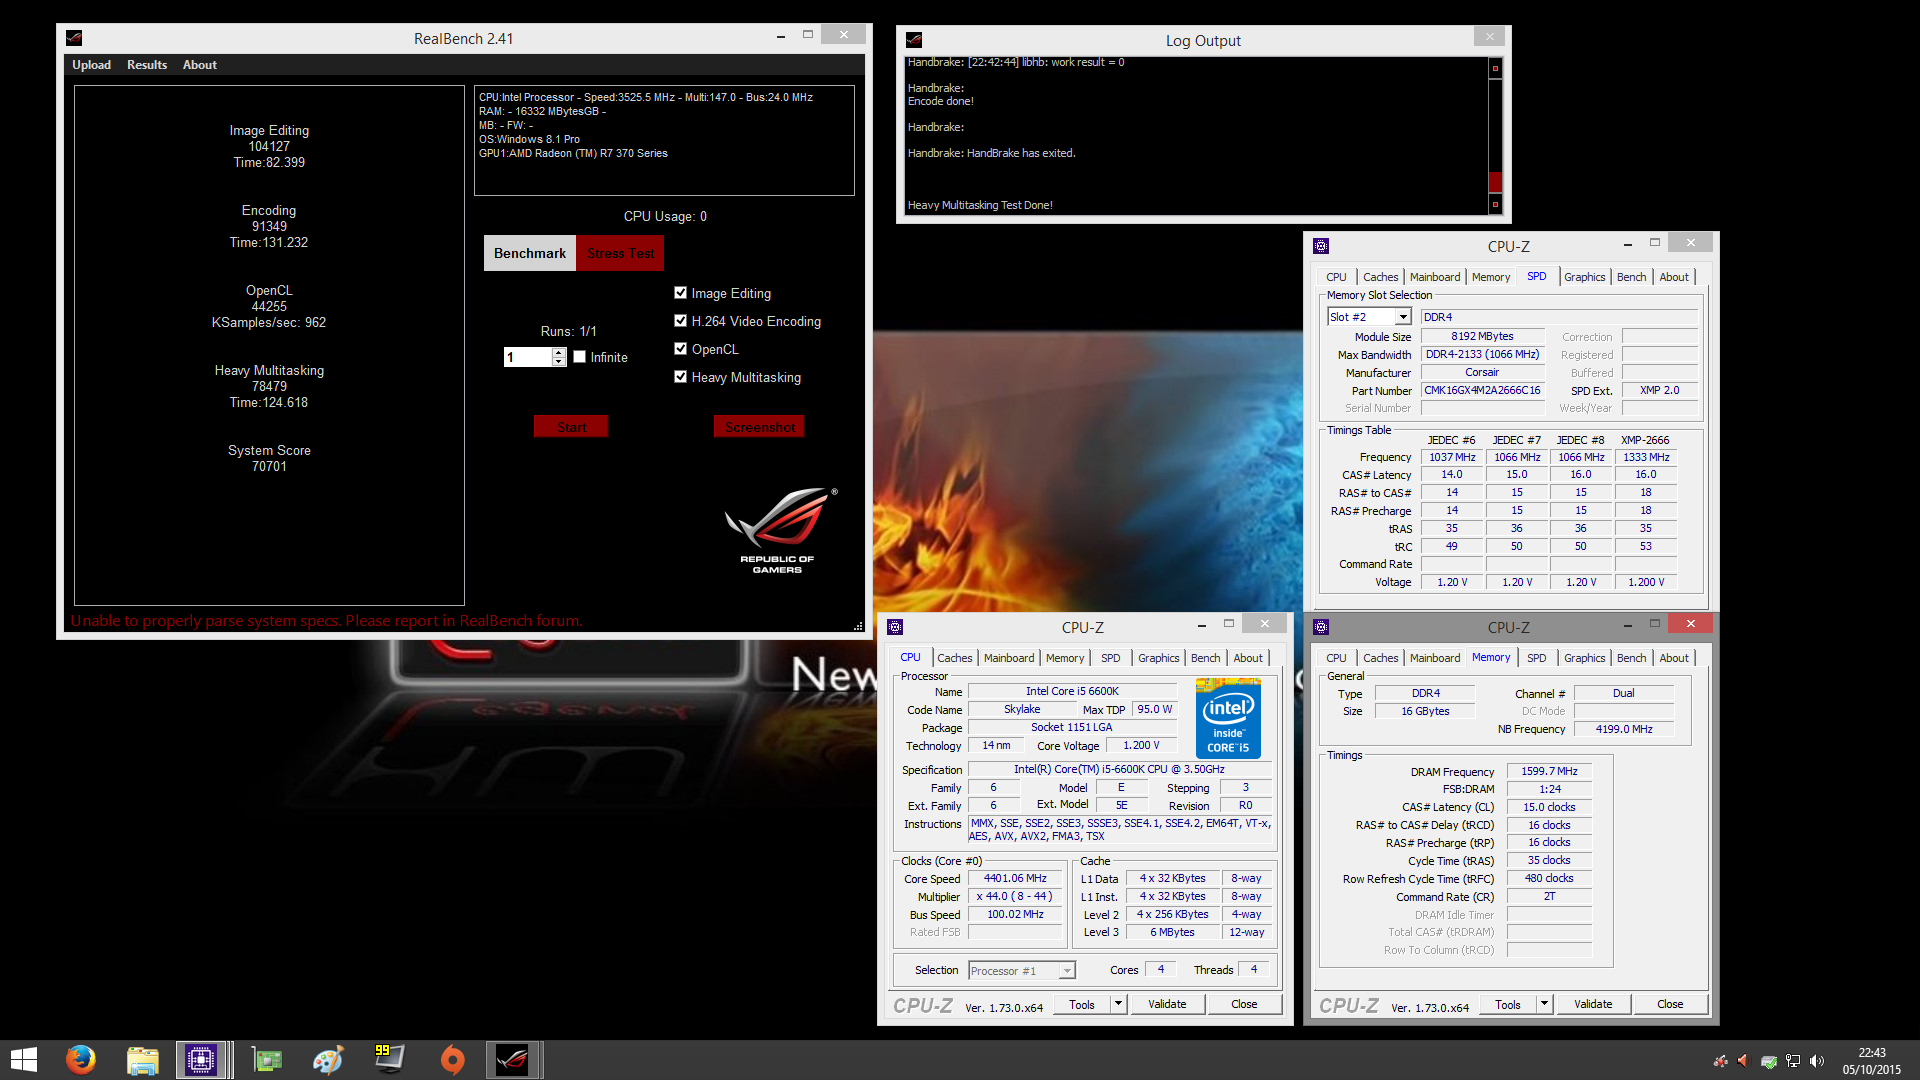Click the red Start button
Viewport: 1920px width, 1080px height.
point(571,427)
